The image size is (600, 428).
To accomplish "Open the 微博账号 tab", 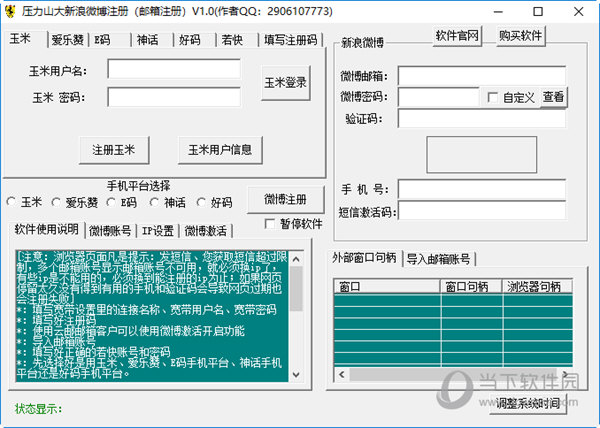I will click(110, 231).
